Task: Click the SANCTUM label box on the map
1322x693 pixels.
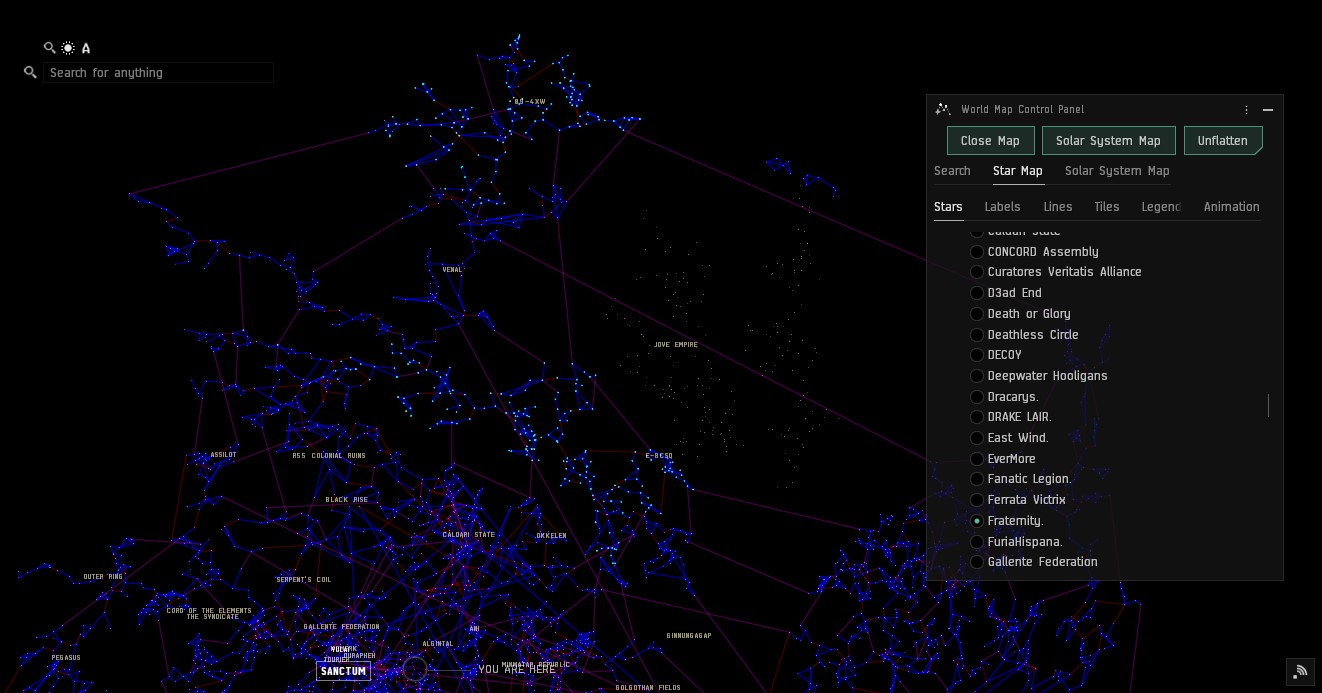Action: (x=343, y=671)
